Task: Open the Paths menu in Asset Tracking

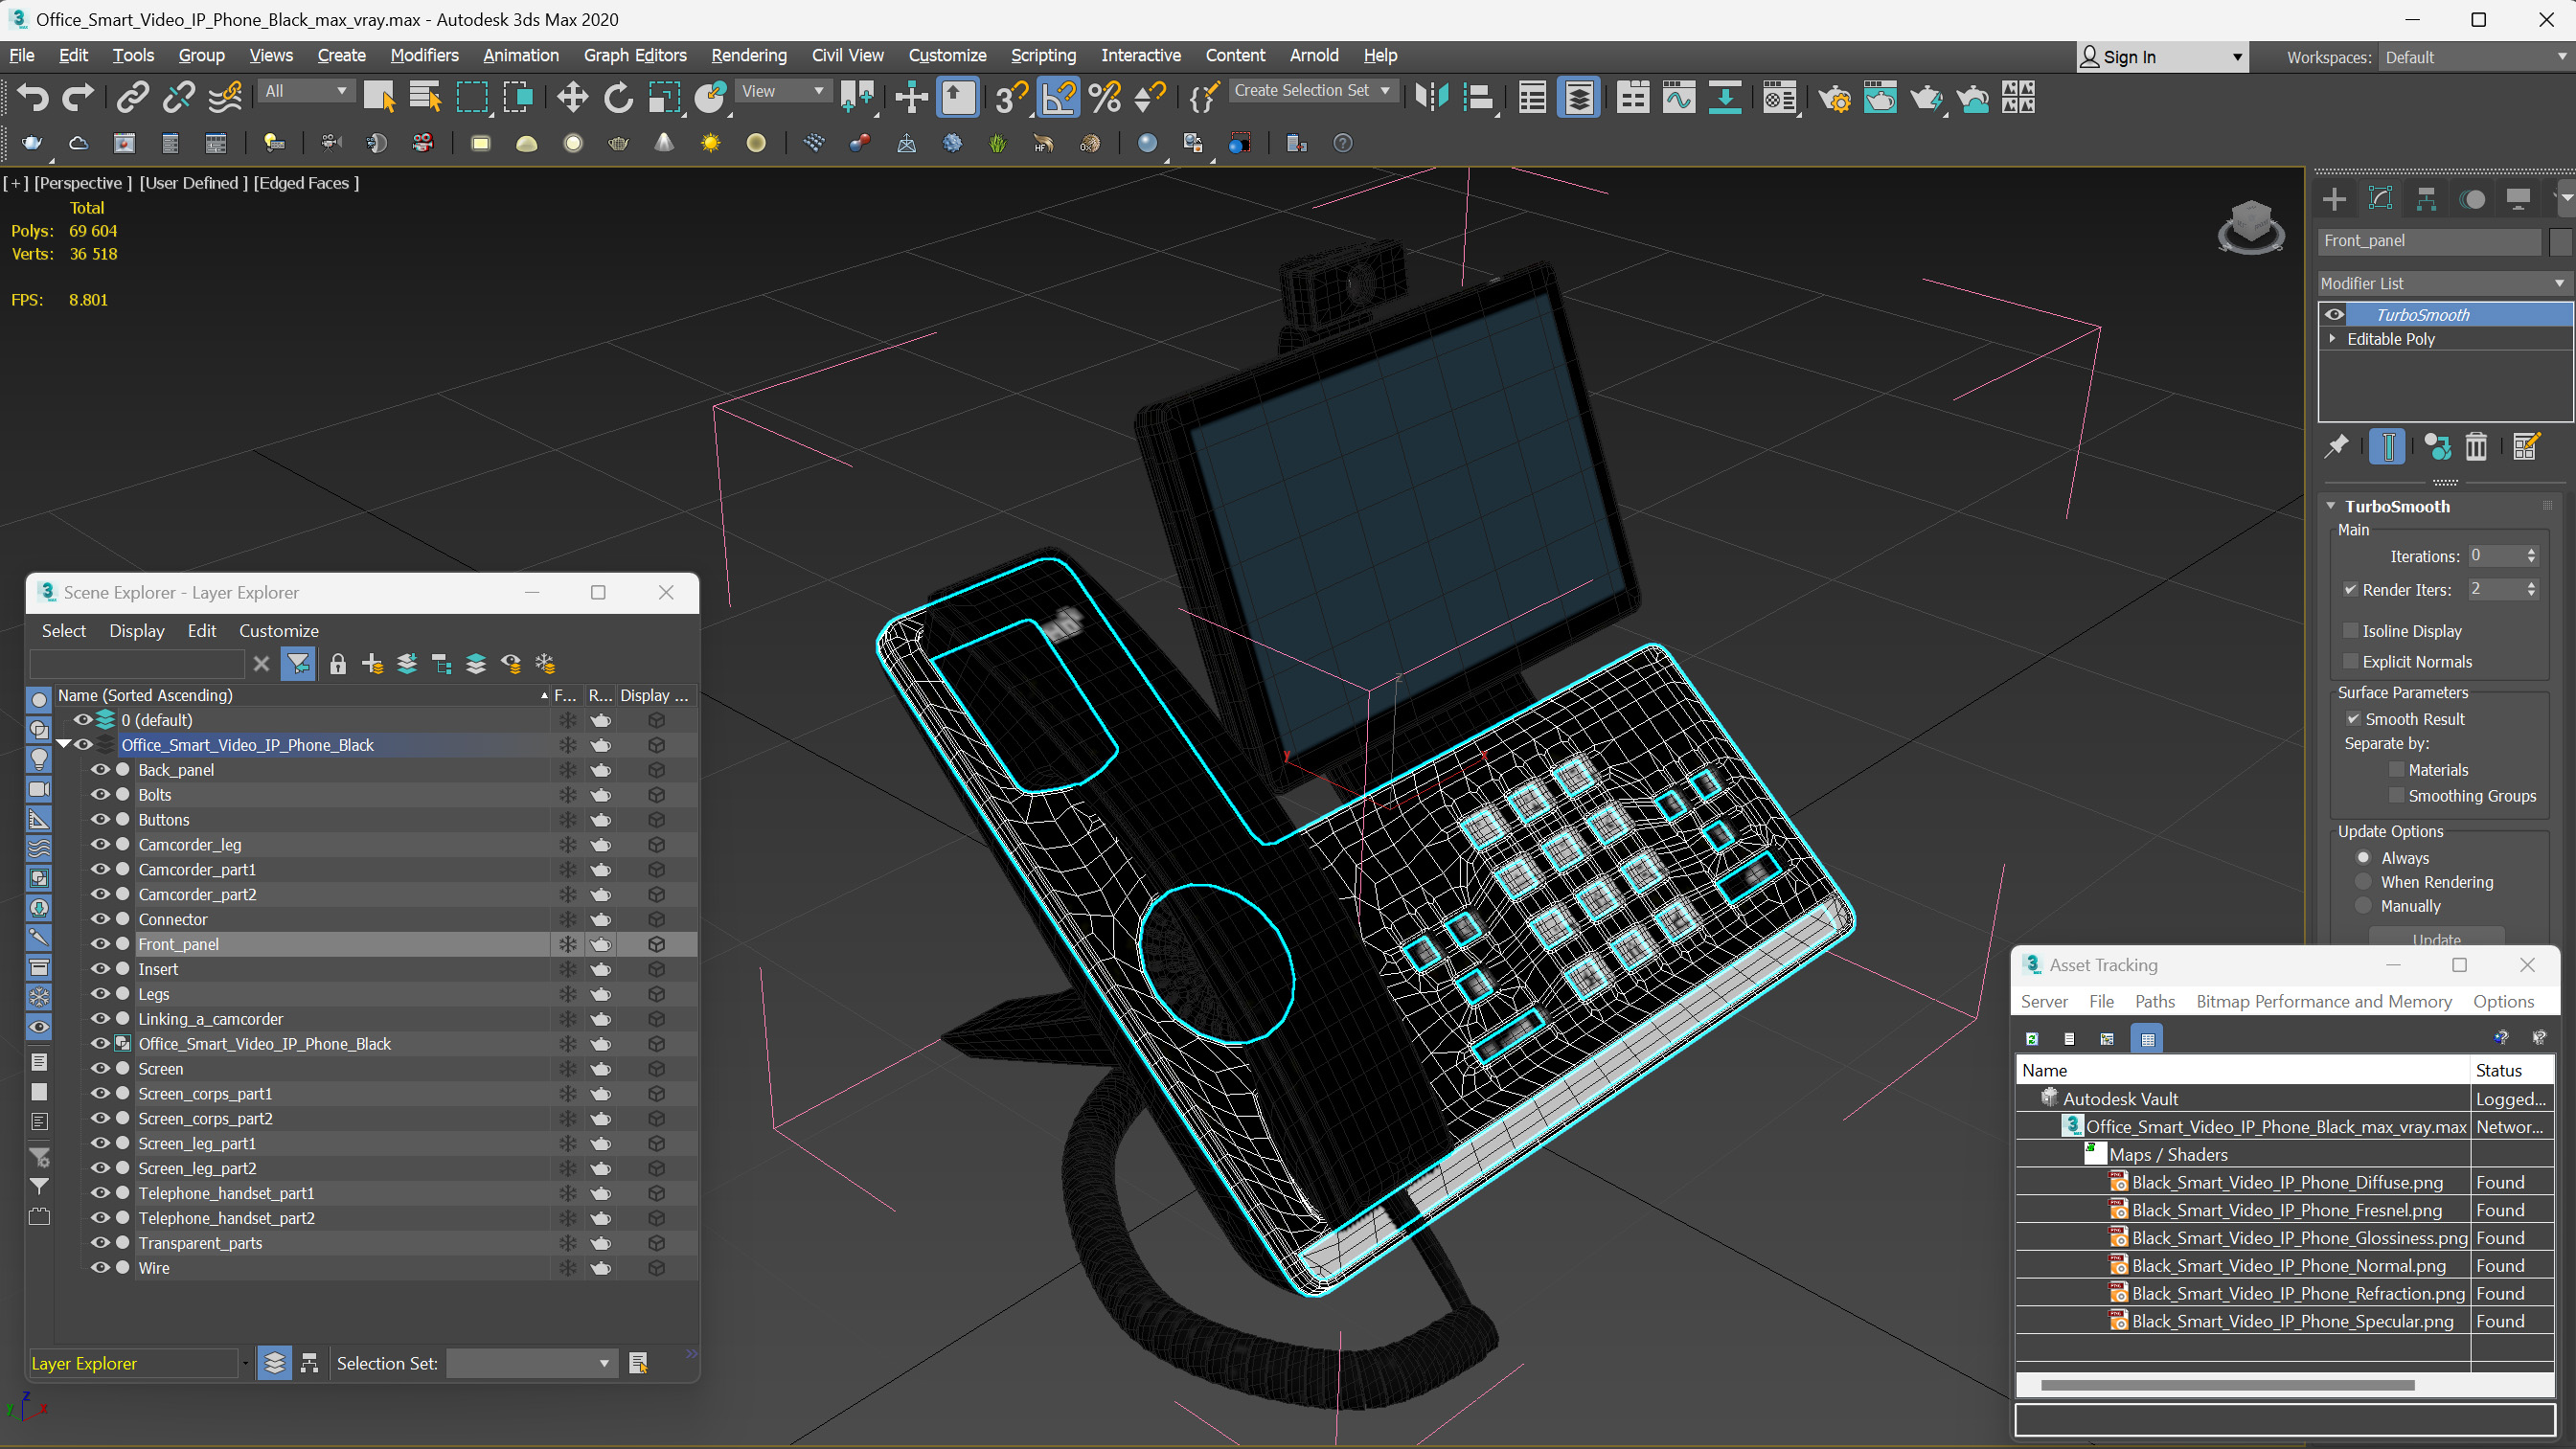Action: coord(2154,1001)
